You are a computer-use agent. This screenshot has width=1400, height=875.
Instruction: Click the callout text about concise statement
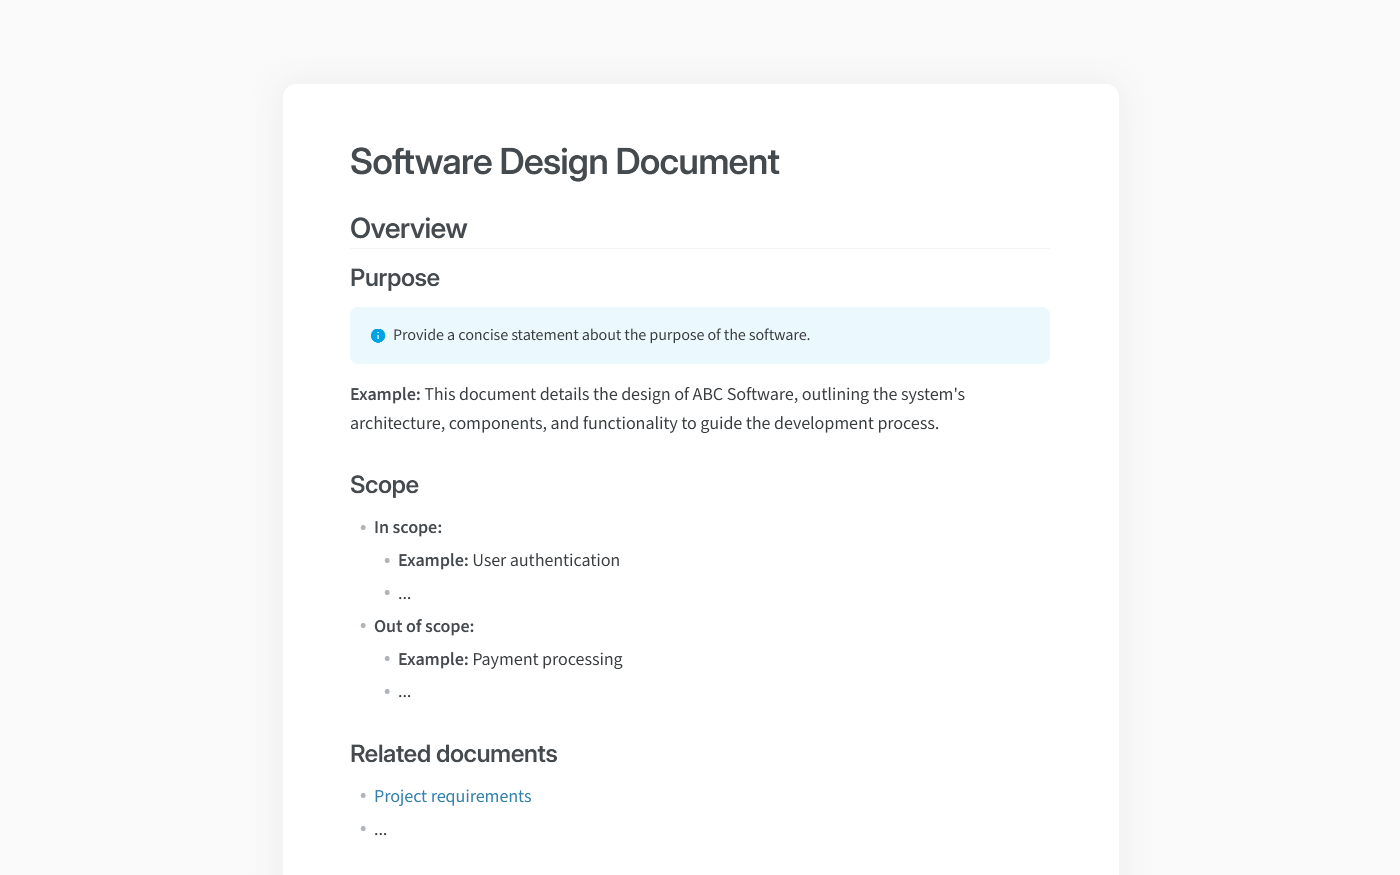point(601,335)
